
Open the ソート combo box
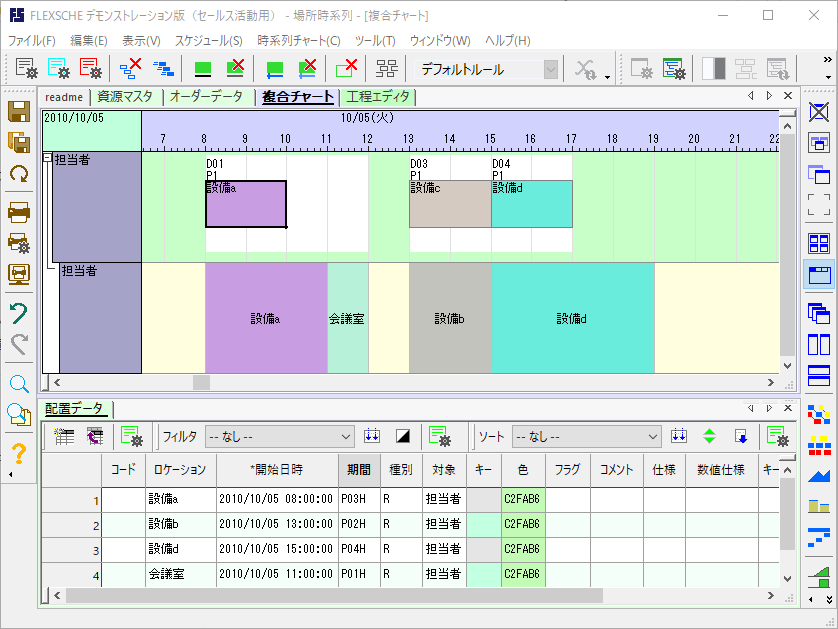(x=652, y=436)
